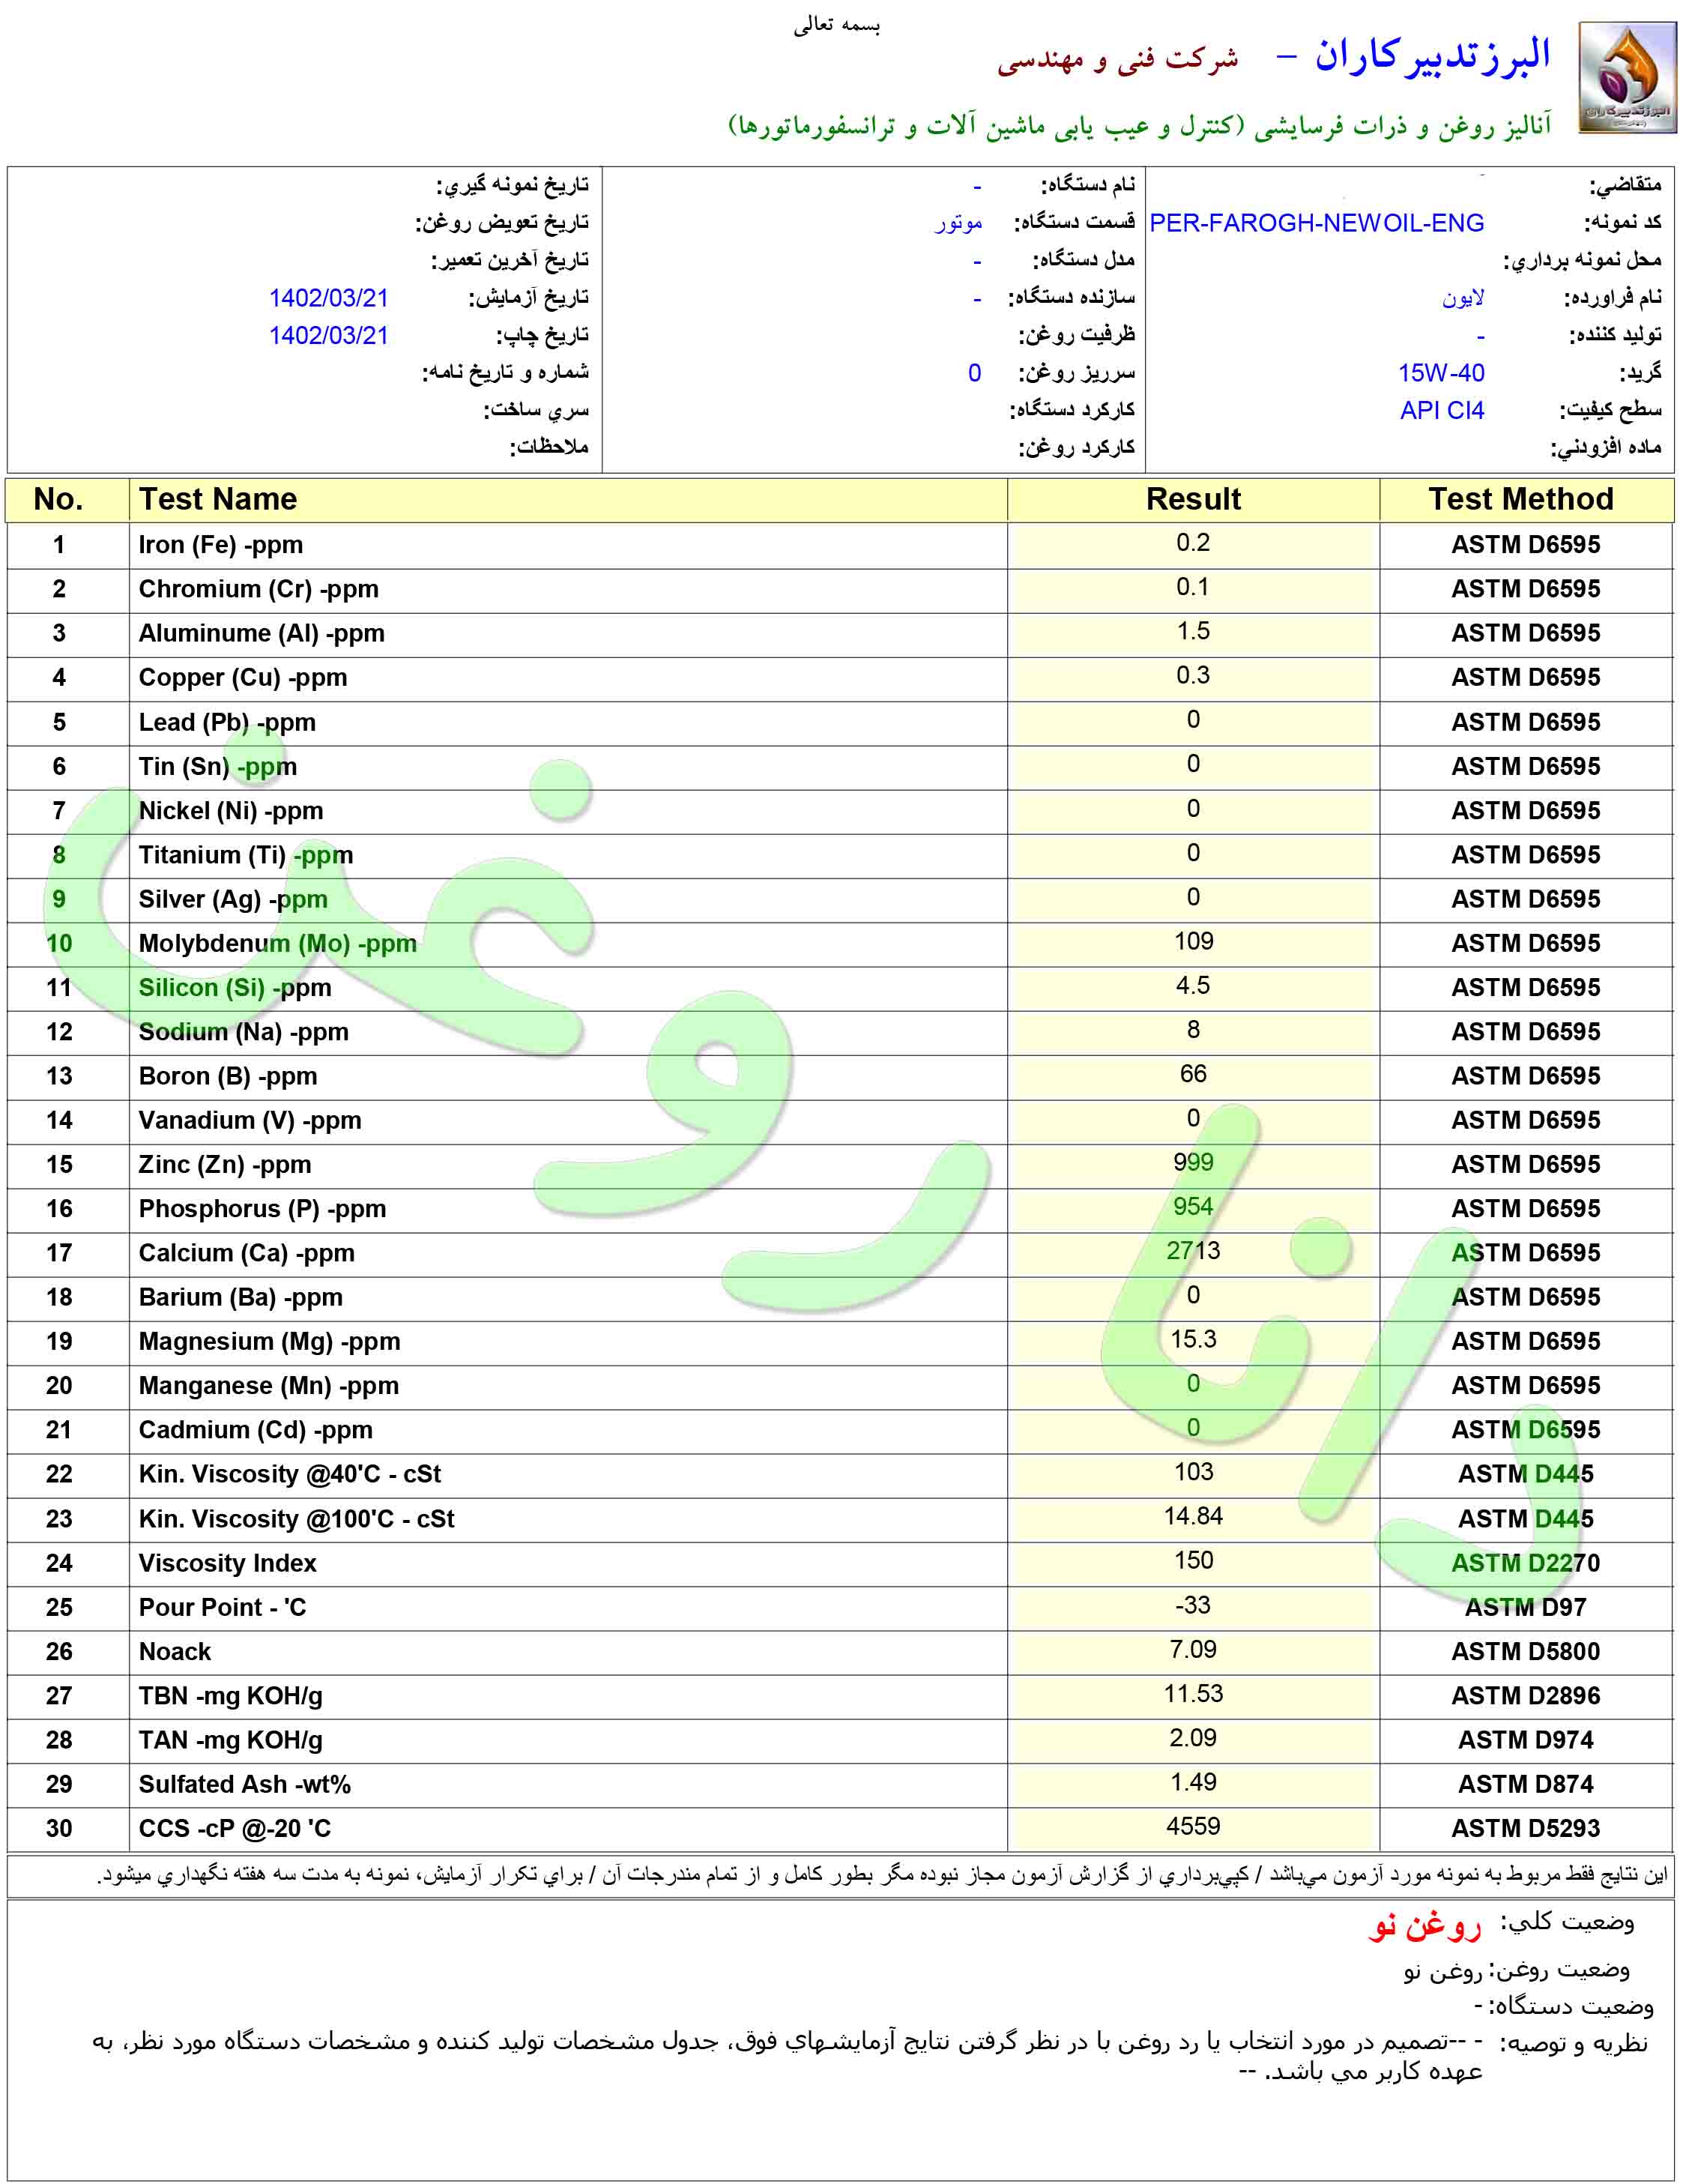Click the grade value 15W-40
1683x2184 pixels.
click(1441, 373)
